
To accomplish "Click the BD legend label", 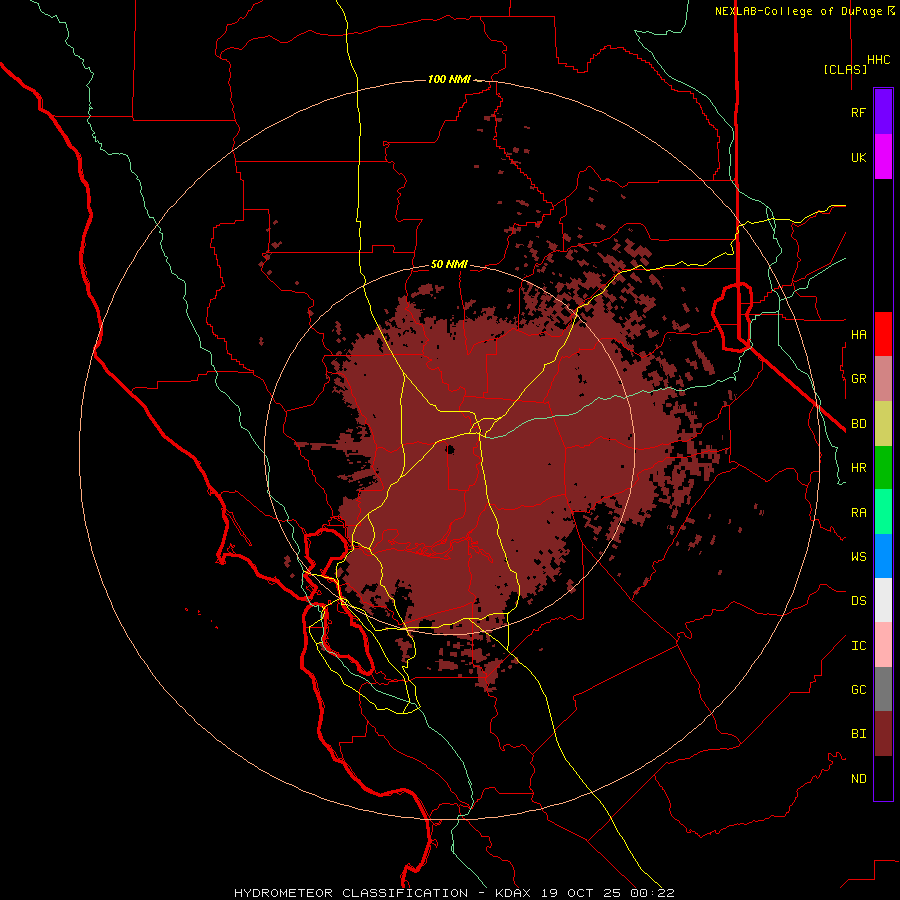I will (x=858, y=424).
